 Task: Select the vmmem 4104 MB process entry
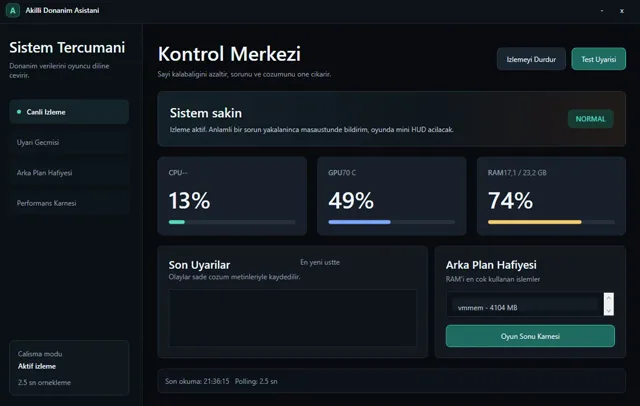coord(525,308)
